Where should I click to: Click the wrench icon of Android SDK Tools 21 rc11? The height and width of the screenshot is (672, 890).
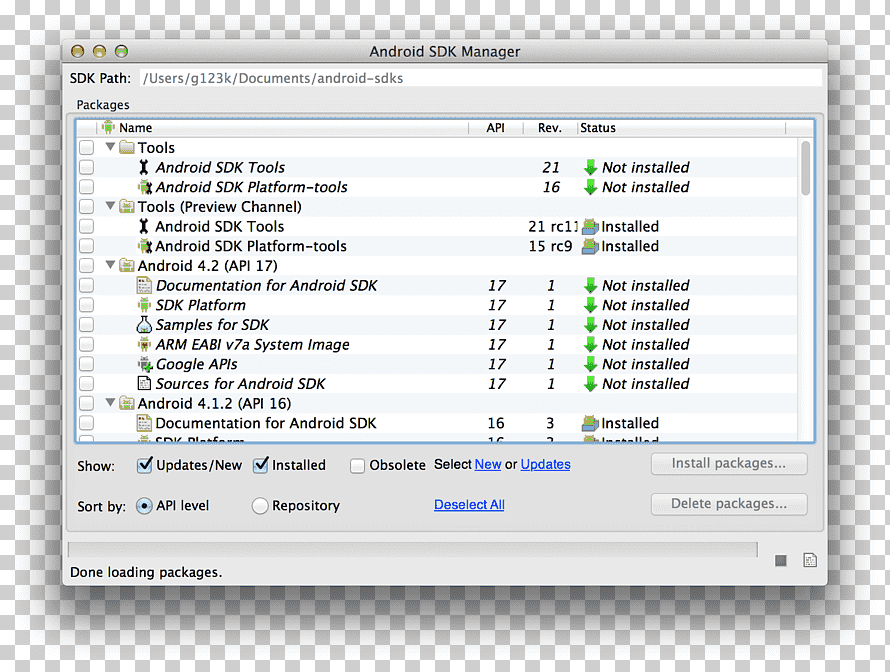[144, 226]
